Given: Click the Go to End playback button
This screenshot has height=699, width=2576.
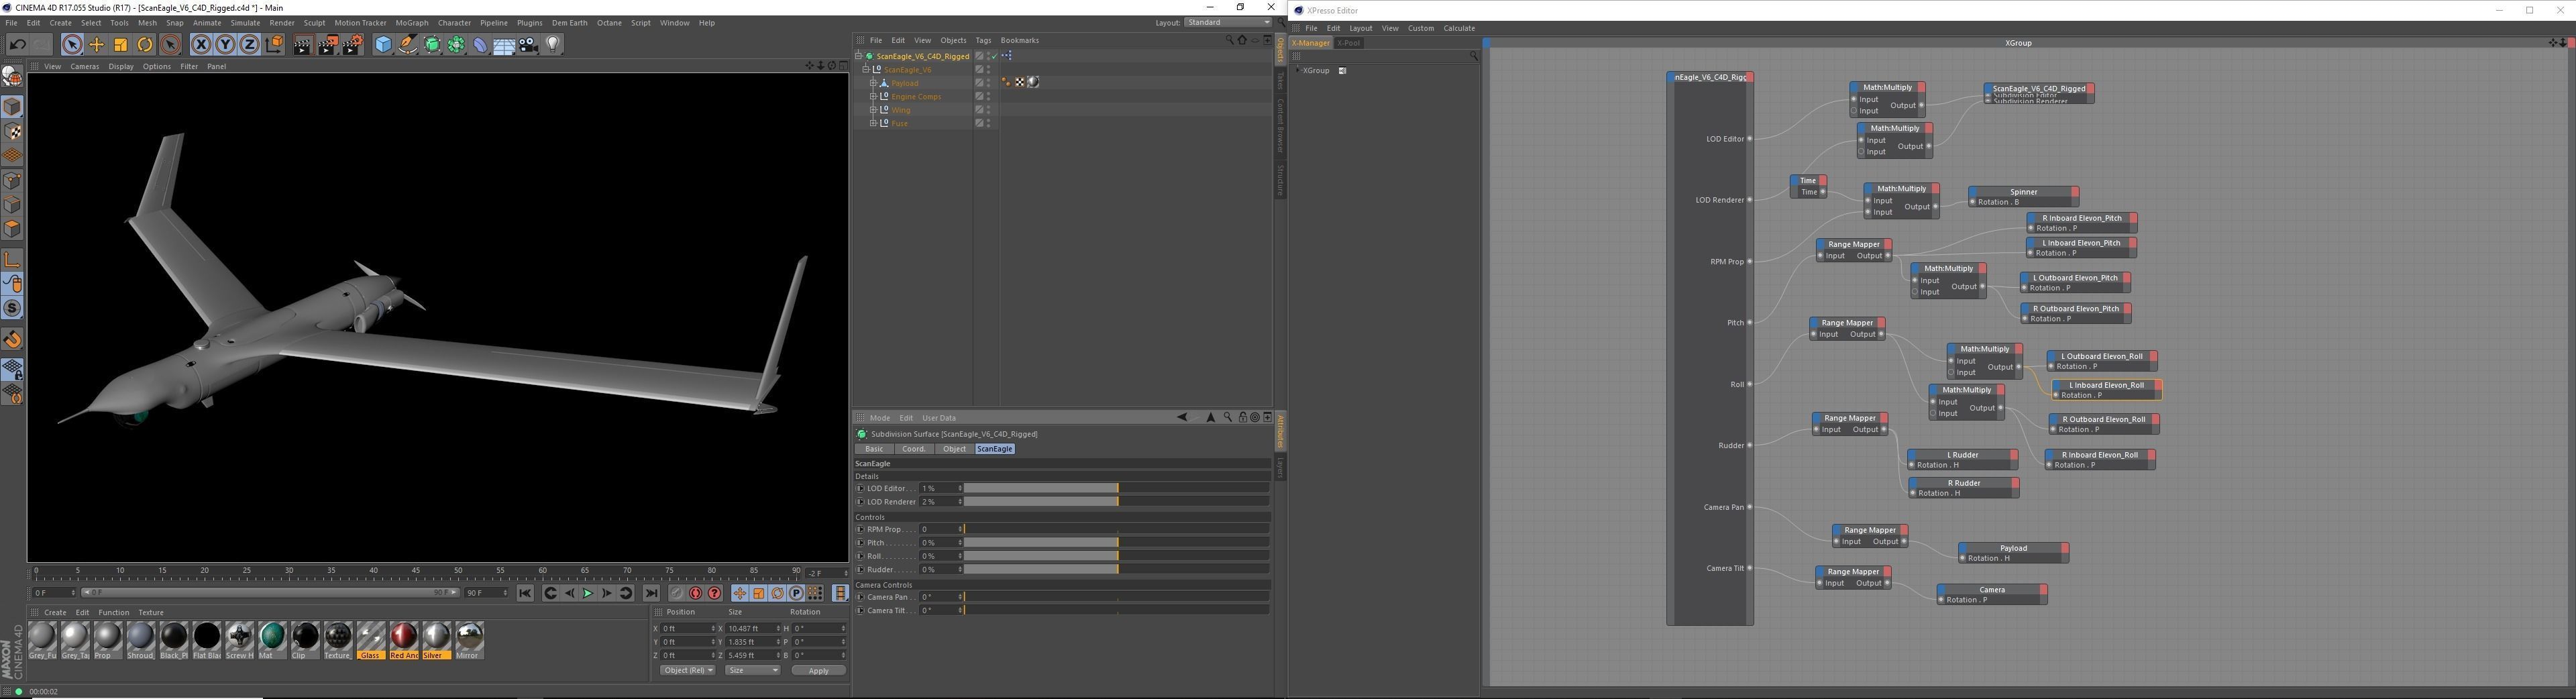Looking at the screenshot, I should pos(652,594).
